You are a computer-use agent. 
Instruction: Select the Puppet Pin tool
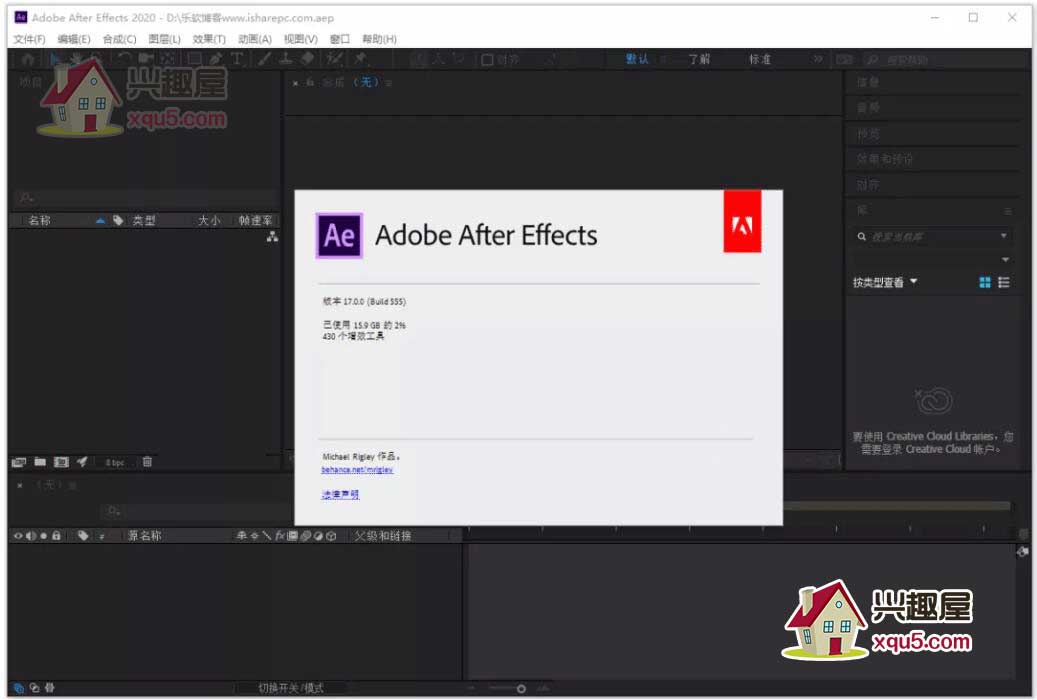360,59
